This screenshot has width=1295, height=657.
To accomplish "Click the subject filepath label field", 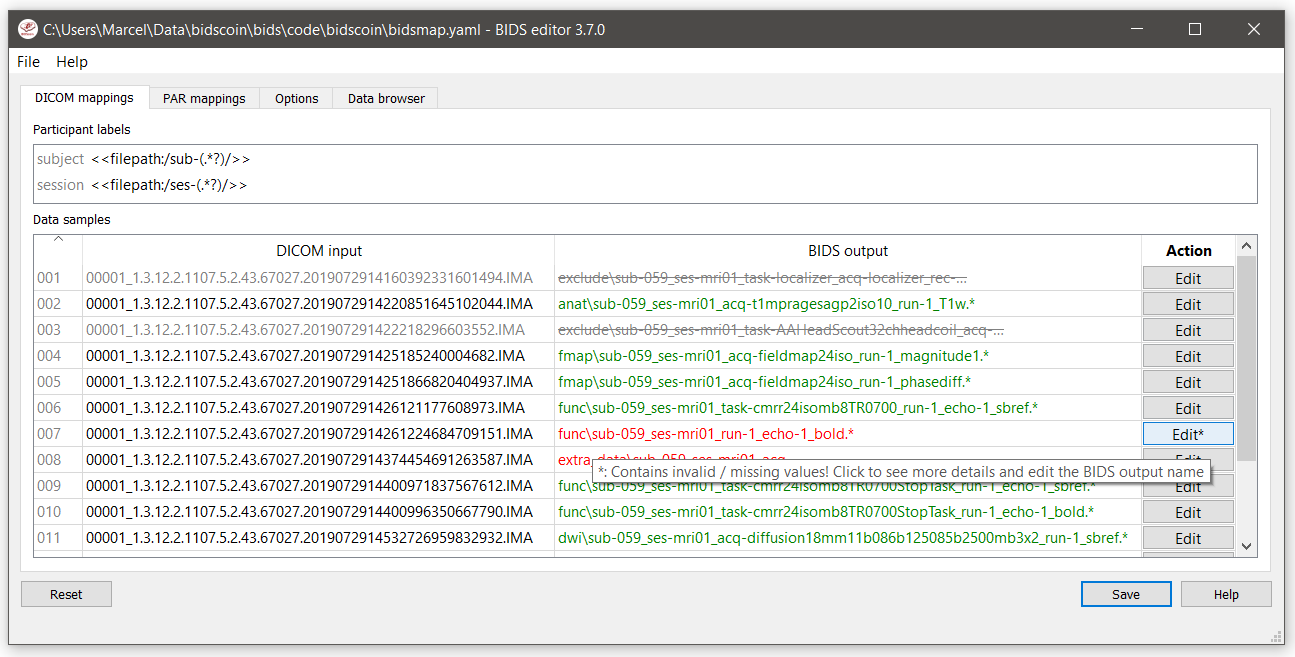I will point(170,159).
